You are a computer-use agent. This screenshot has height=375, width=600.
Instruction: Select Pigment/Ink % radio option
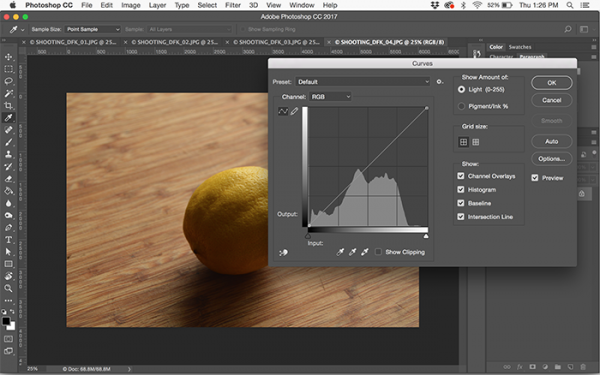coord(461,106)
